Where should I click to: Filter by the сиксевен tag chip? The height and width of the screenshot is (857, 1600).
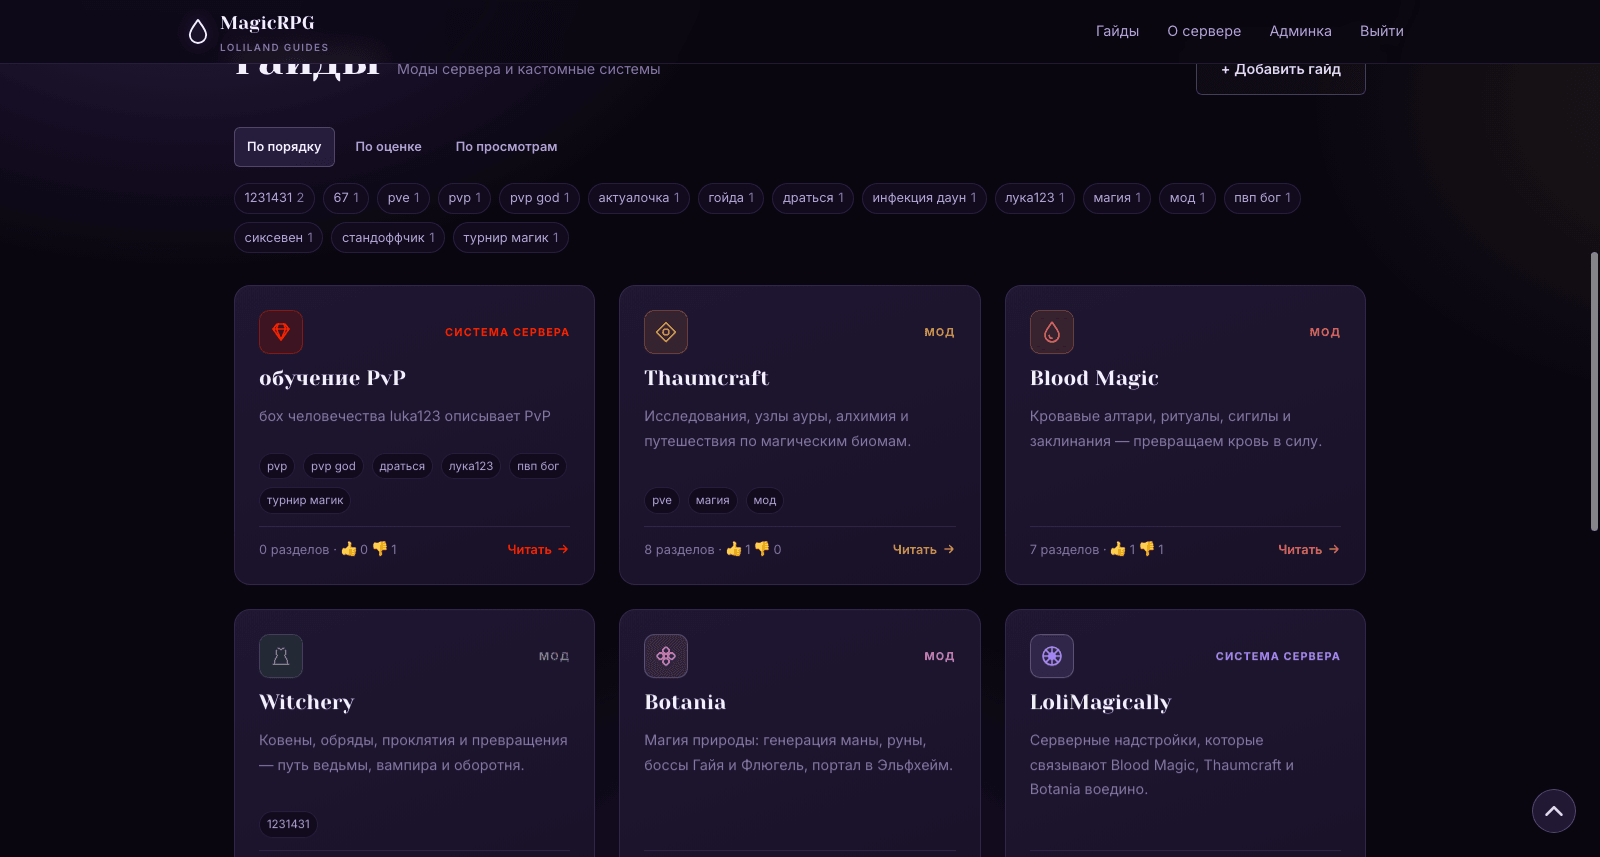pyautogui.click(x=279, y=238)
